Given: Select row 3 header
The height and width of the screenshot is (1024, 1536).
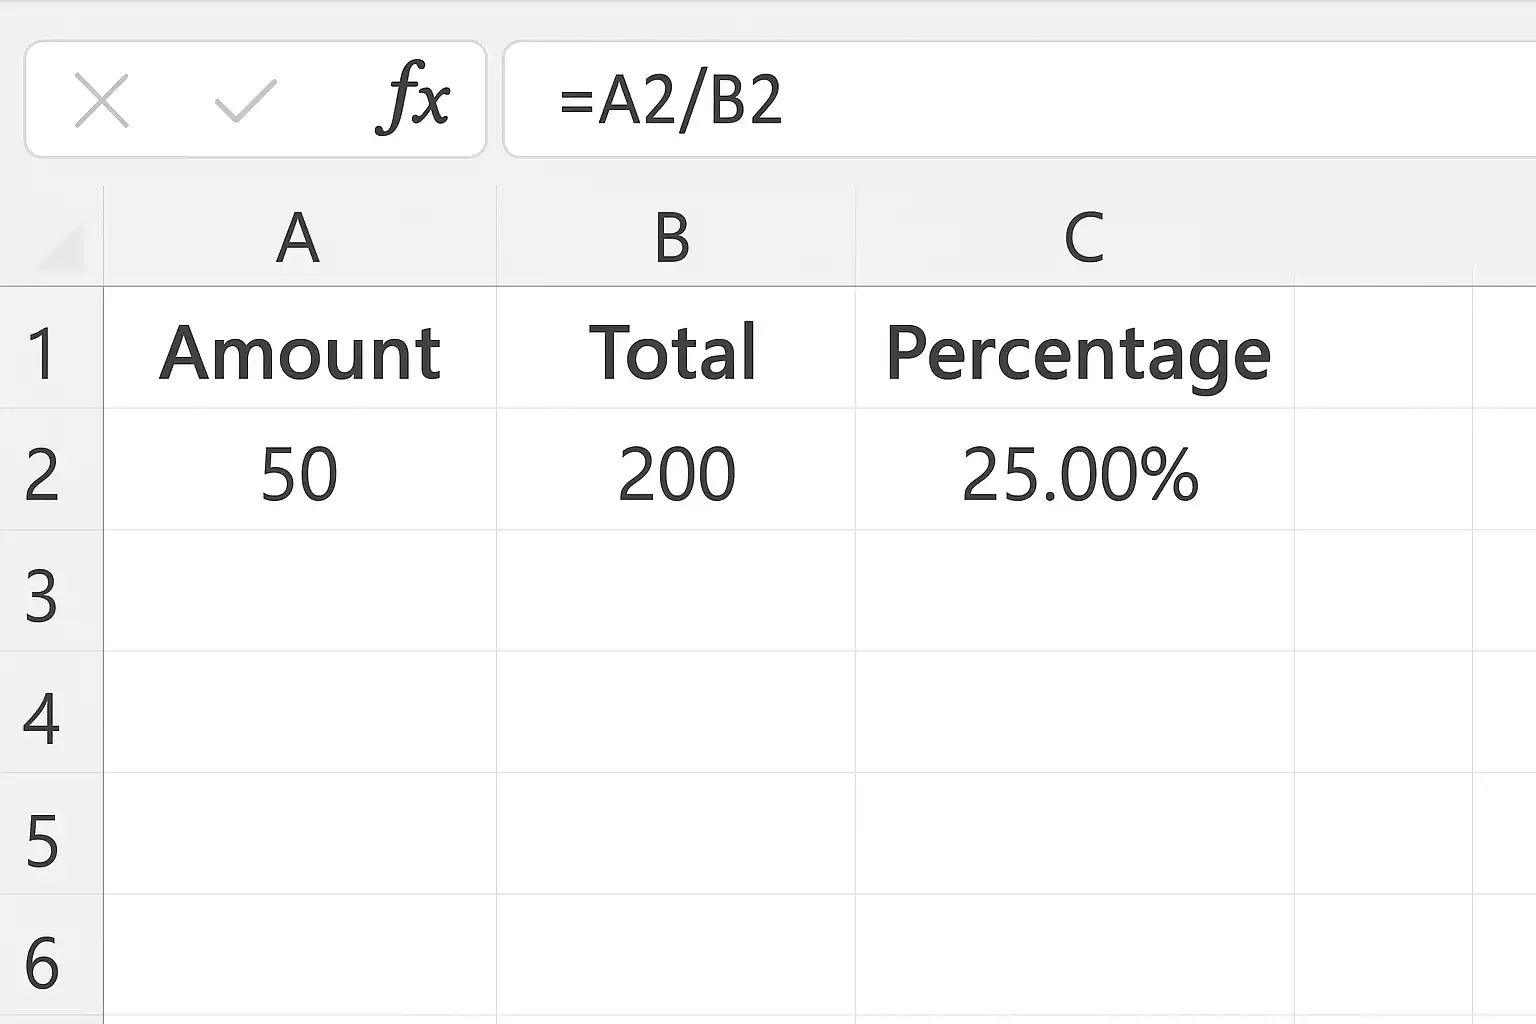Looking at the screenshot, I should (x=42, y=596).
